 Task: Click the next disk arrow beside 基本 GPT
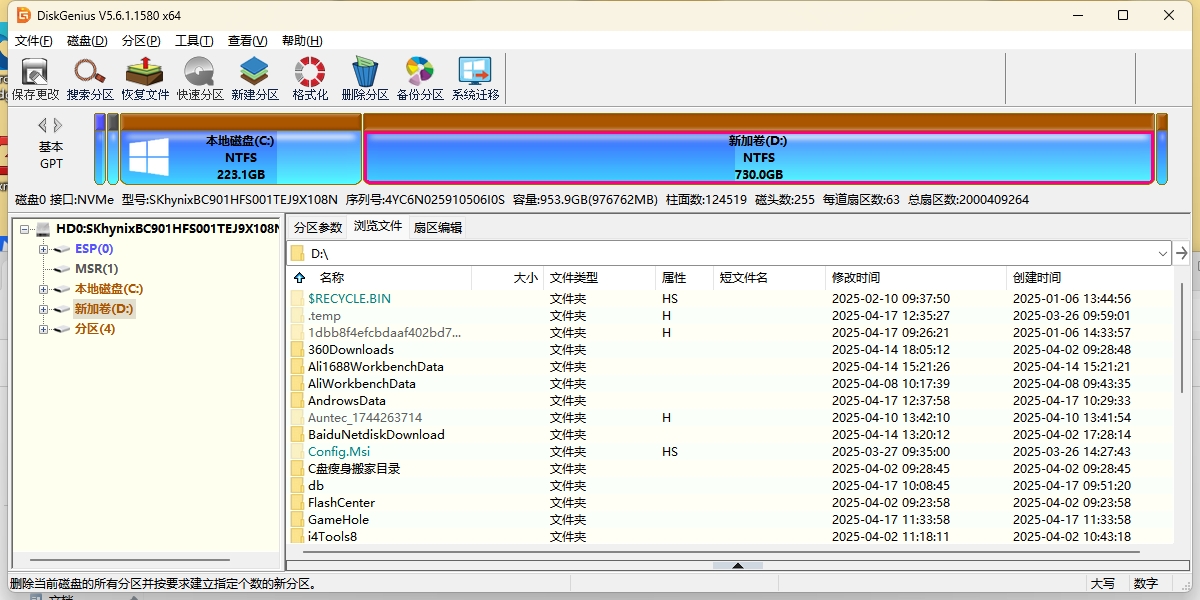click(x=58, y=126)
